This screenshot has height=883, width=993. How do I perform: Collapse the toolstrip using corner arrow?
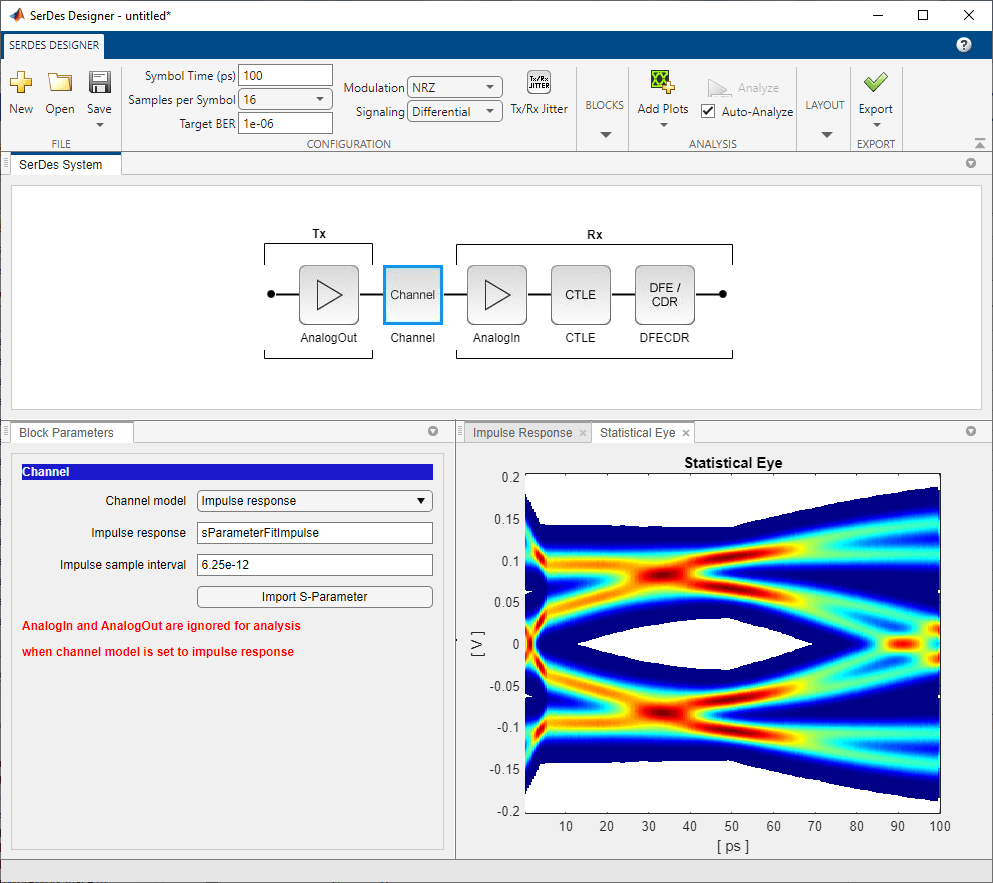(979, 143)
